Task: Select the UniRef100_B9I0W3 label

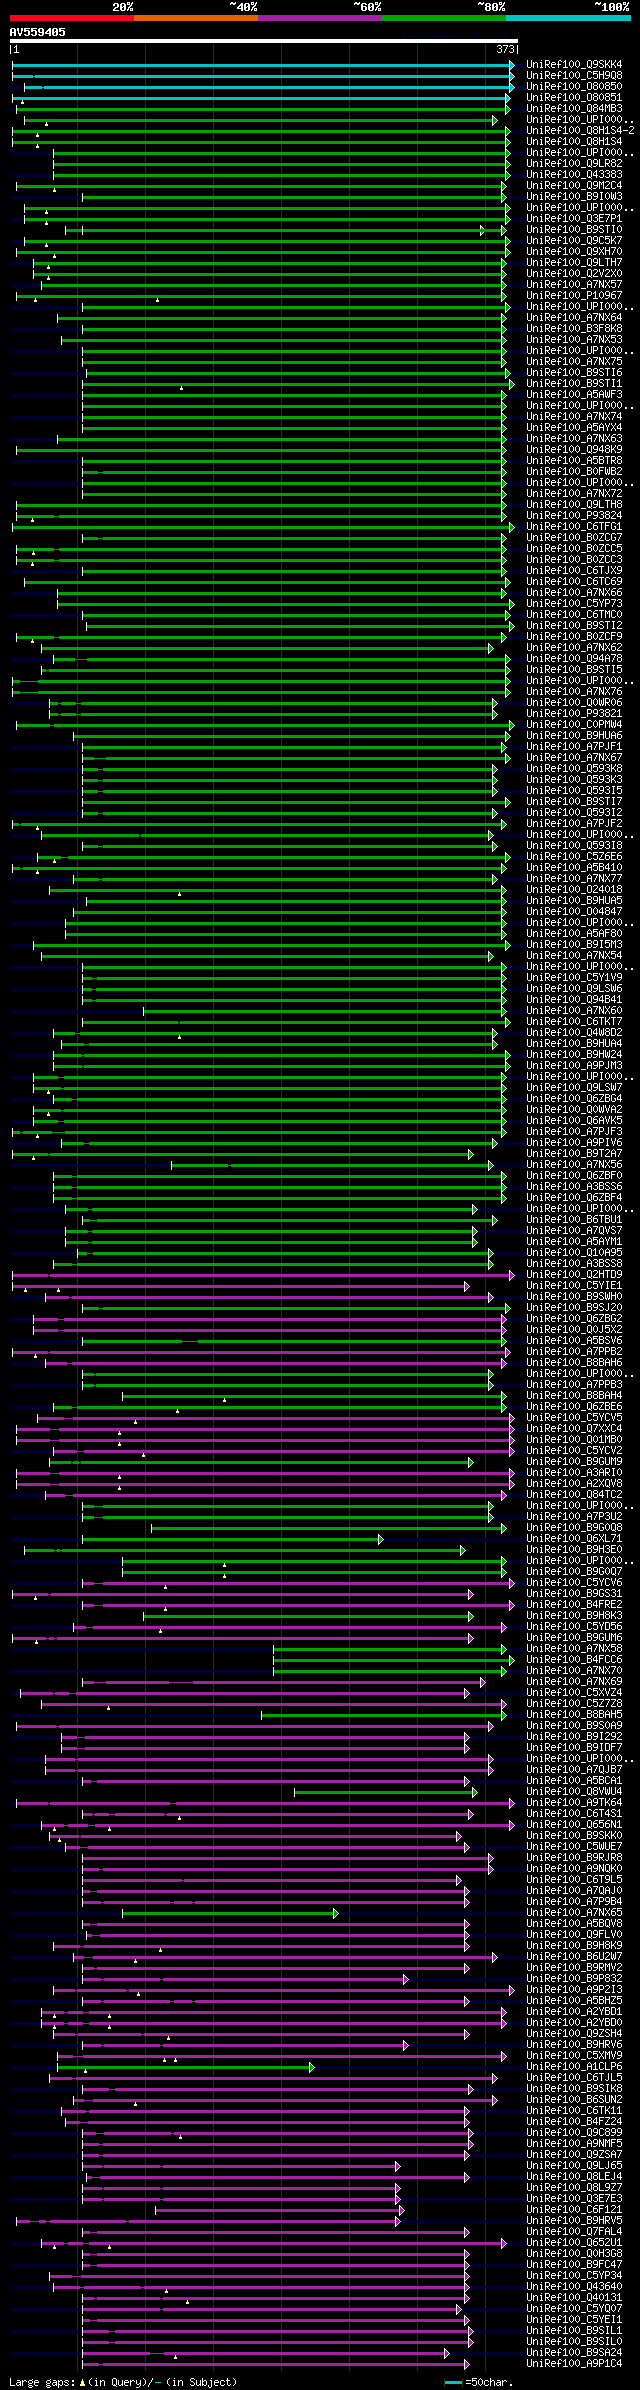Action: (574, 197)
